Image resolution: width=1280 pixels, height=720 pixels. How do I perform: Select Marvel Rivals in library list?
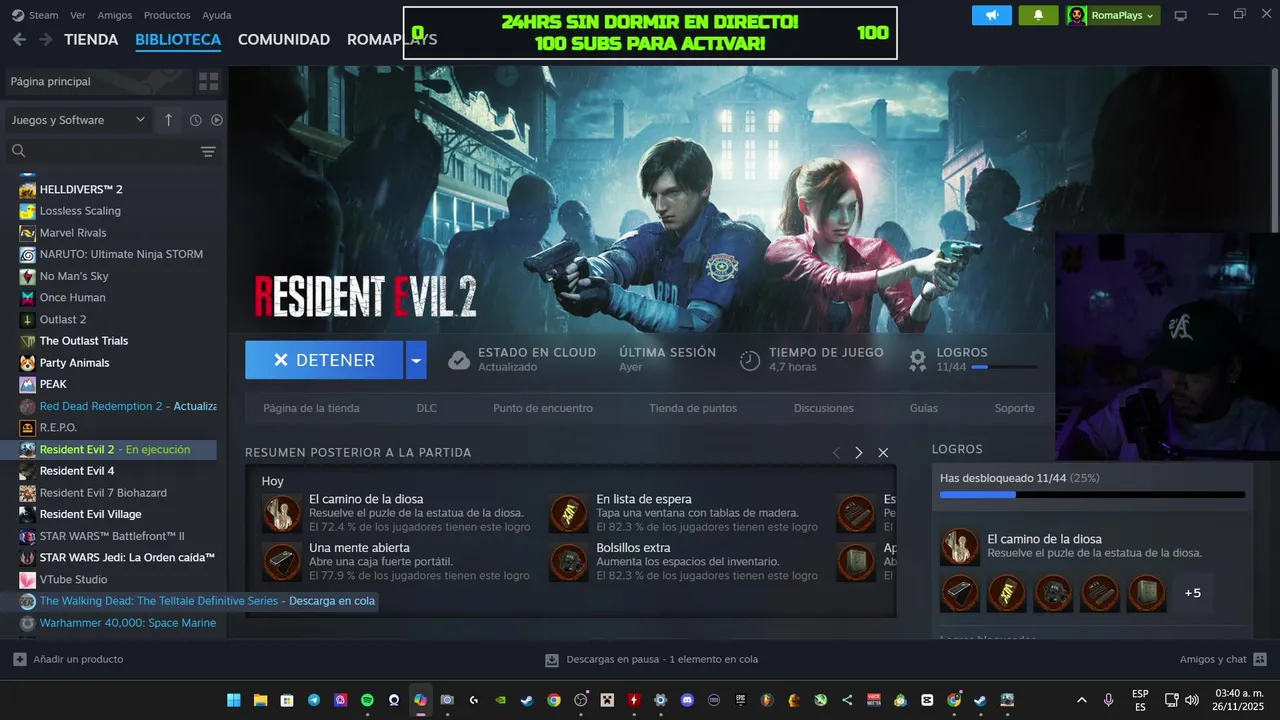(73, 233)
